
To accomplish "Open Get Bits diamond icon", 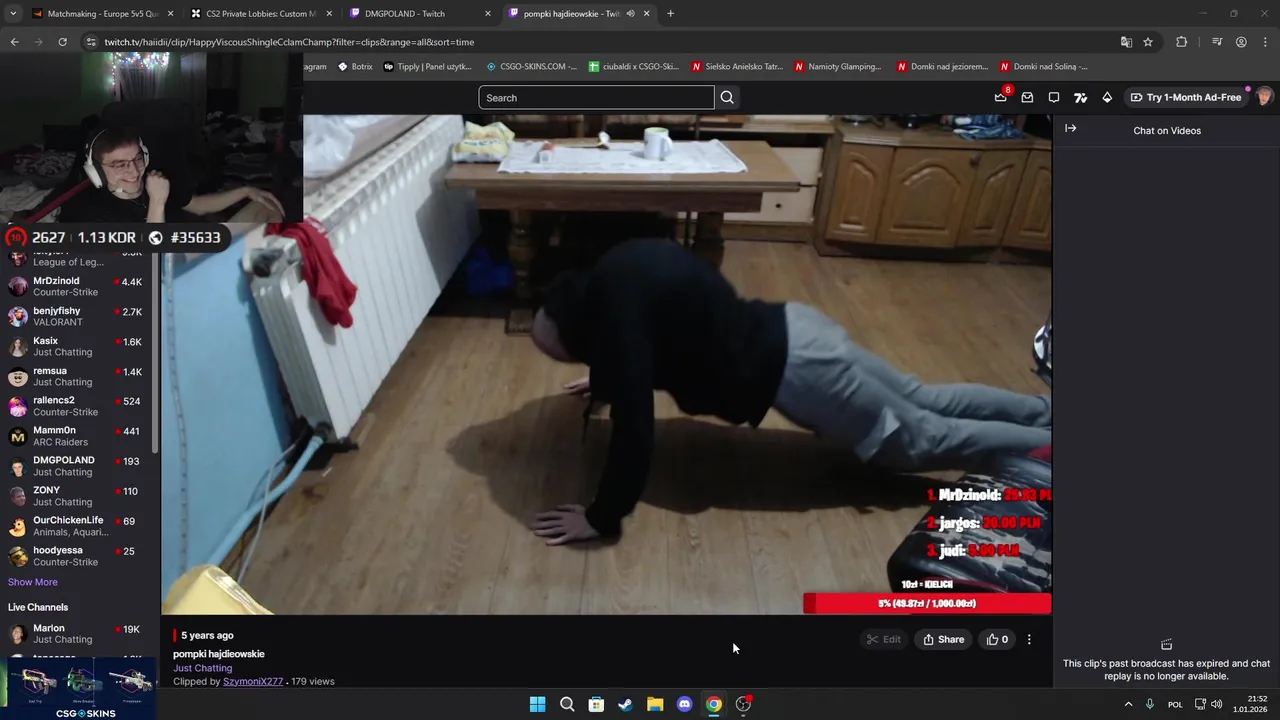I will (x=1107, y=97).
